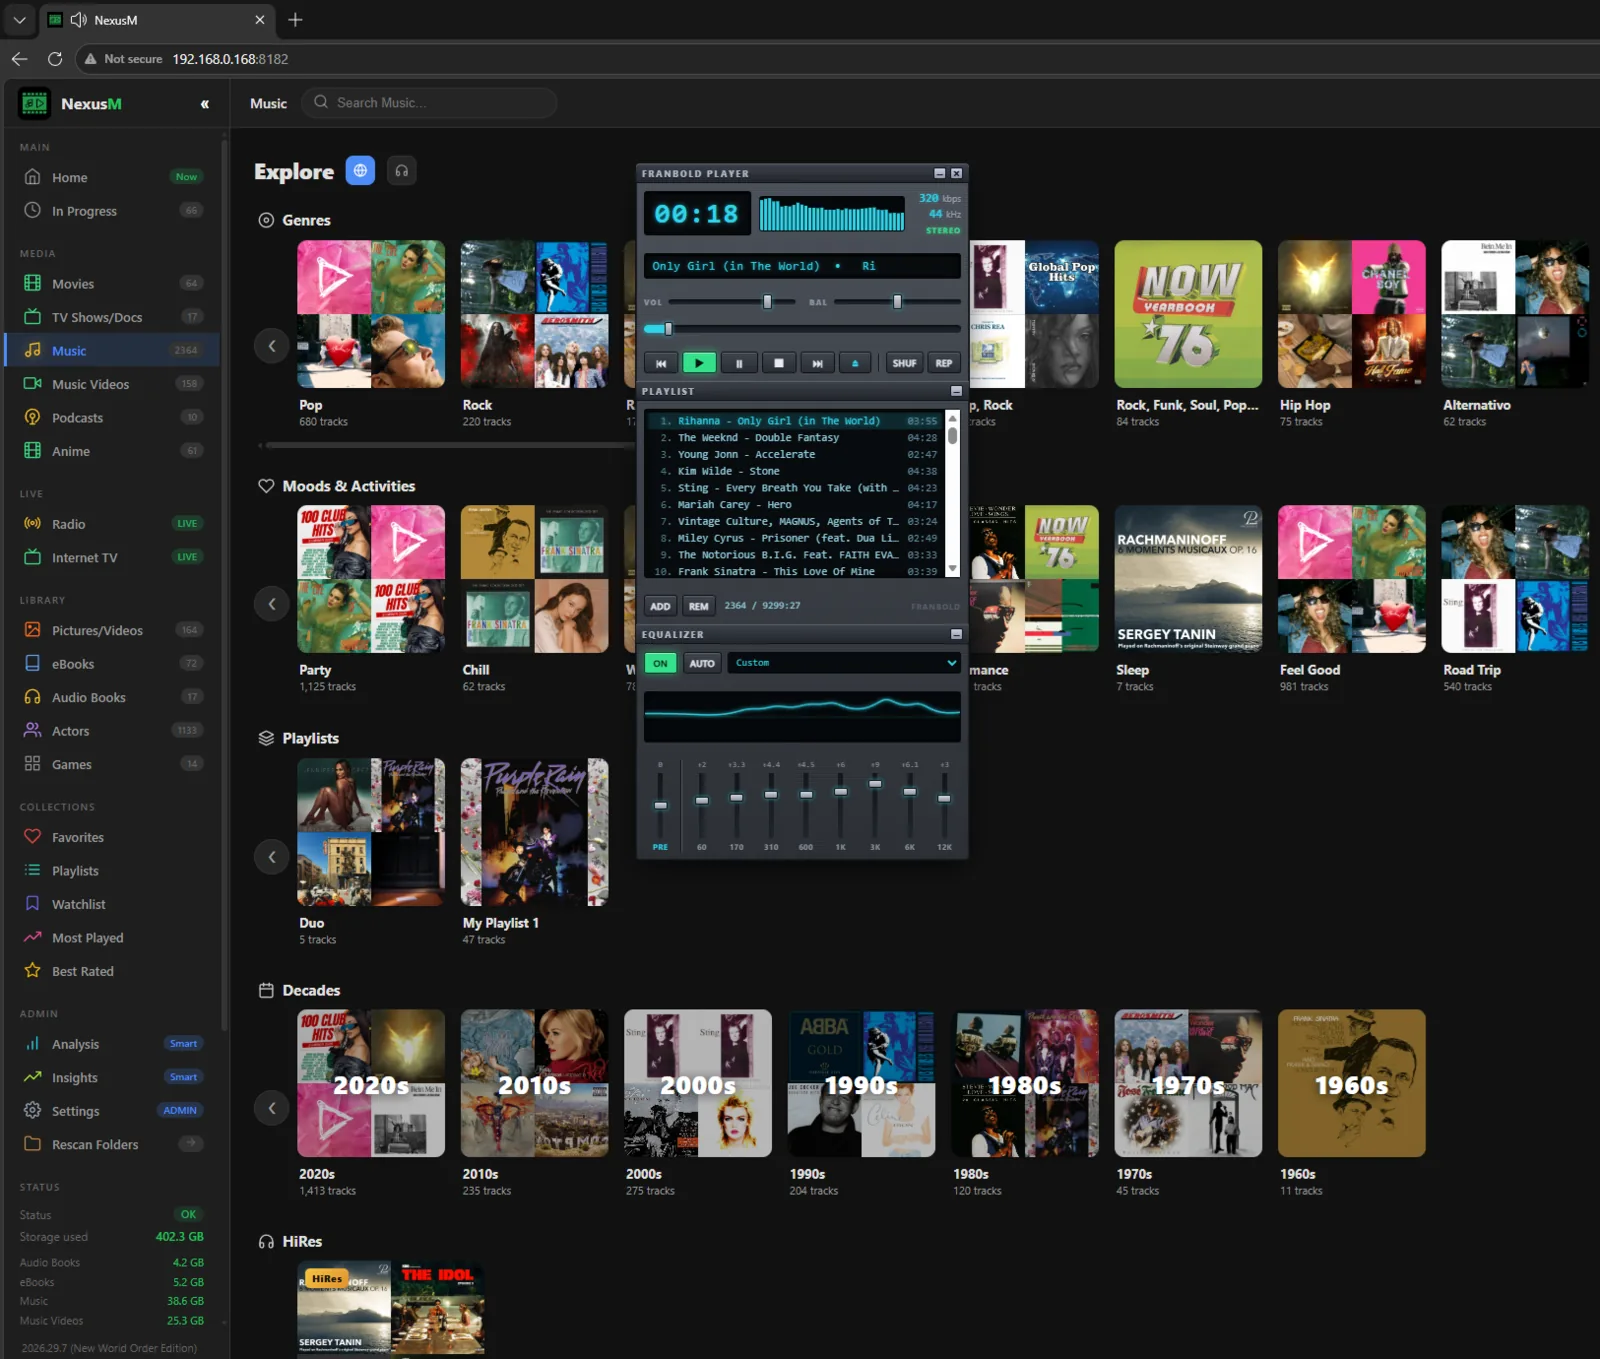Open Home in sidebar
The height and width of the screenshot is (1359, 1600).
tap(112, 177)
